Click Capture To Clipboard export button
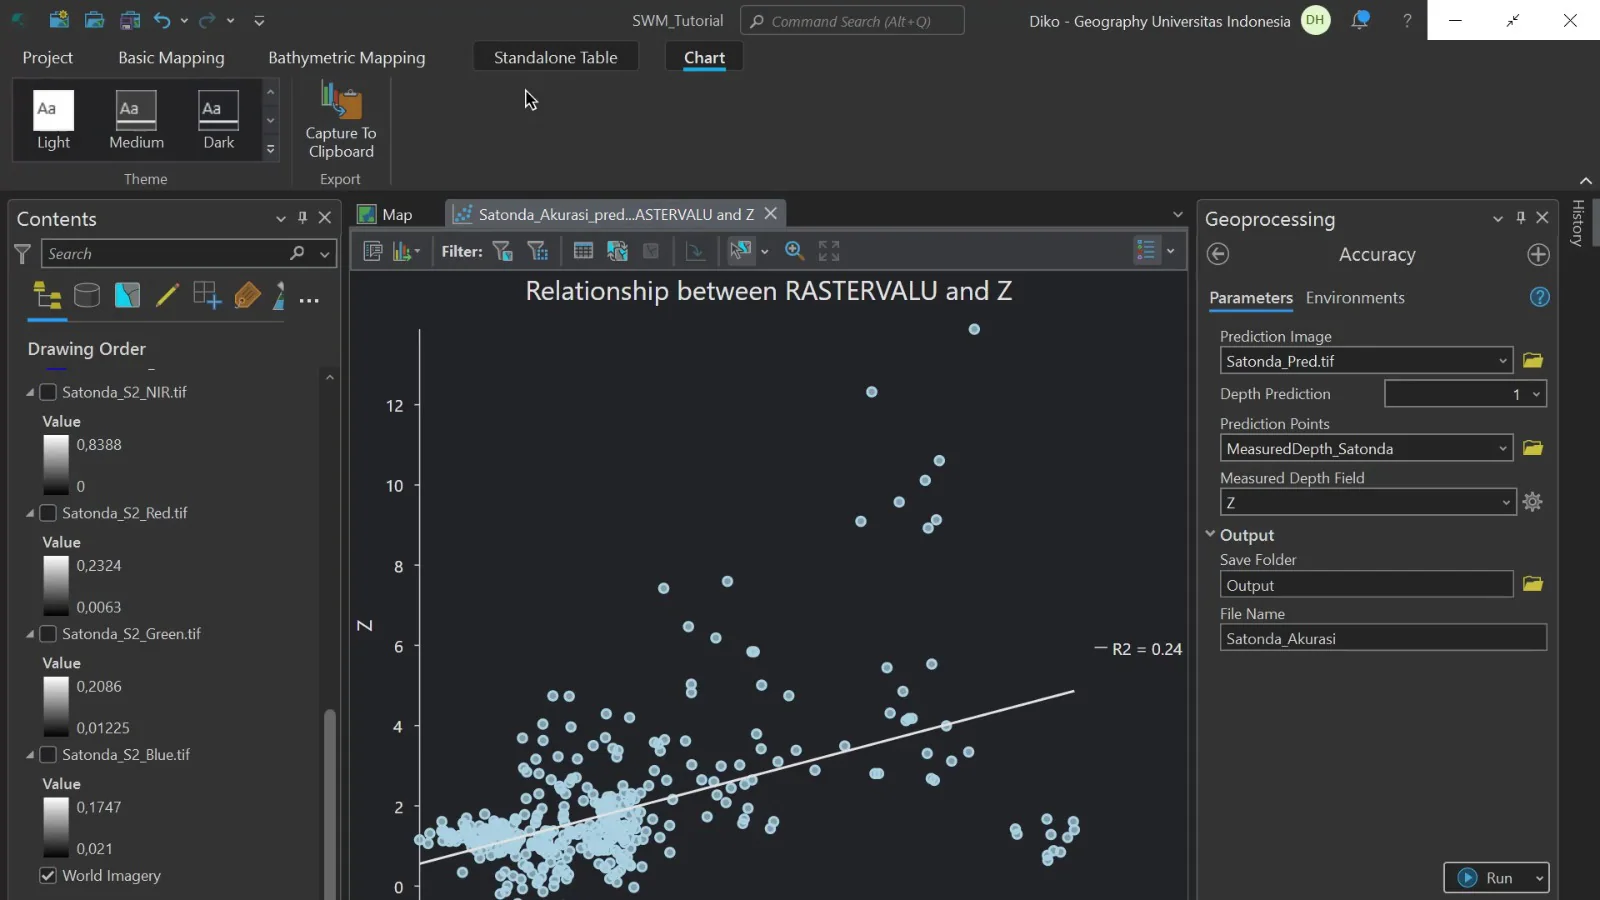The image size is (1600, 900). click(341, 121)
